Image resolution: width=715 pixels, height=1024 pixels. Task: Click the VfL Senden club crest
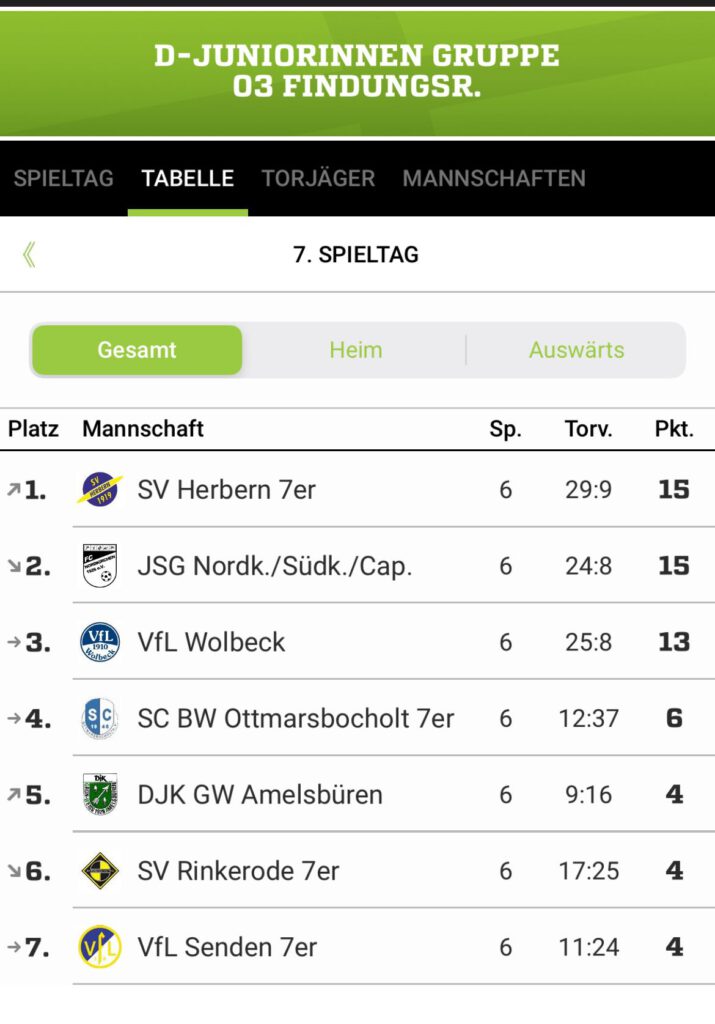(x=100, y=947)
